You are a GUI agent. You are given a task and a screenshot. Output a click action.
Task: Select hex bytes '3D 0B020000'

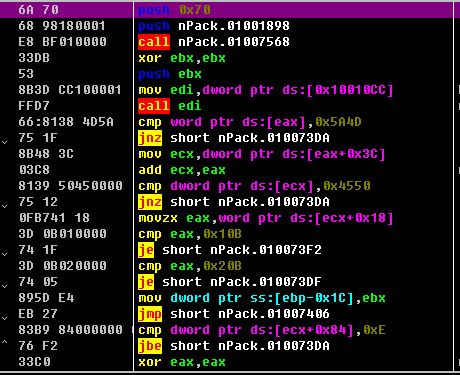[x=63, y=266]
